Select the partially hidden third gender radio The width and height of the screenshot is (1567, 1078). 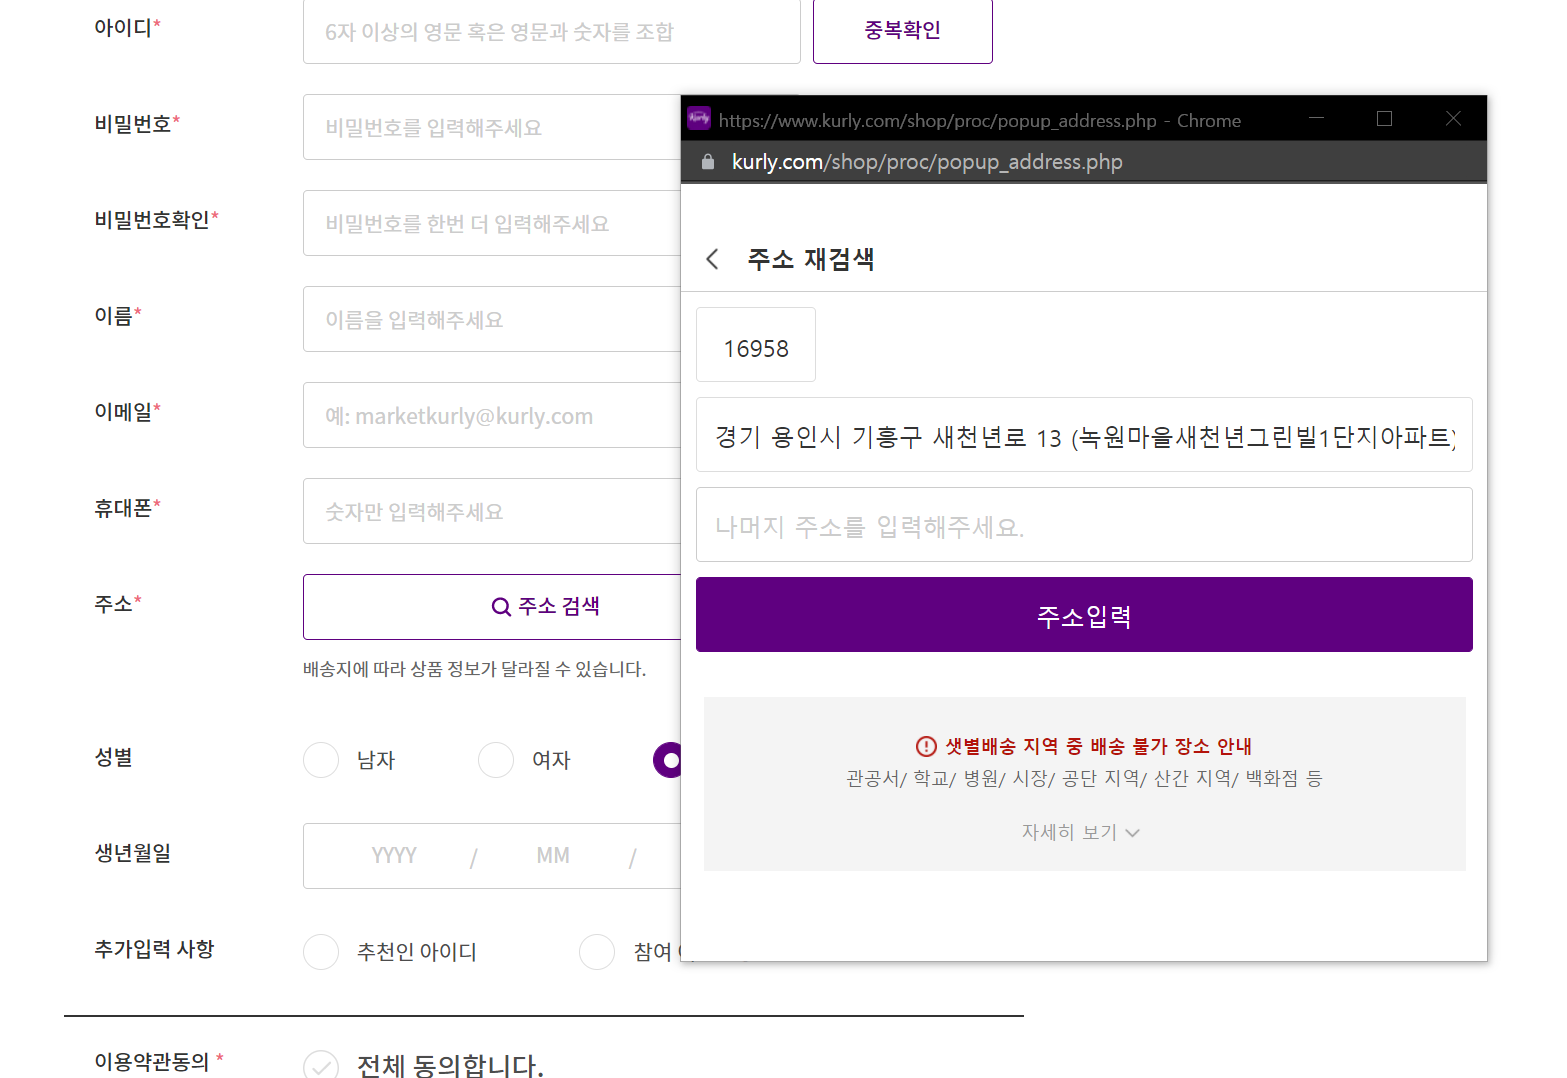tap(667, 760)
